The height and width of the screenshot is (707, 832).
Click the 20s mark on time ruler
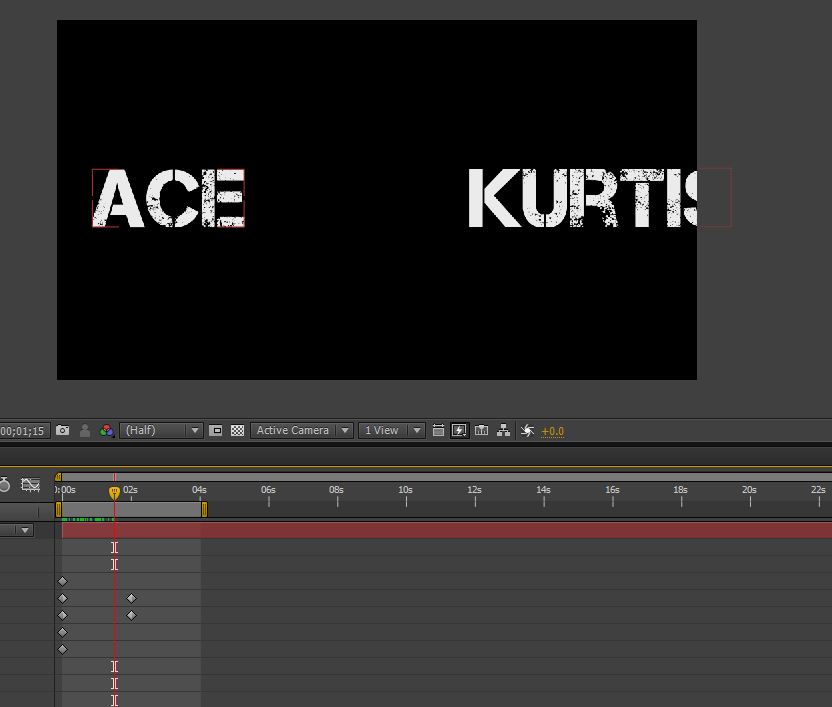749,490
